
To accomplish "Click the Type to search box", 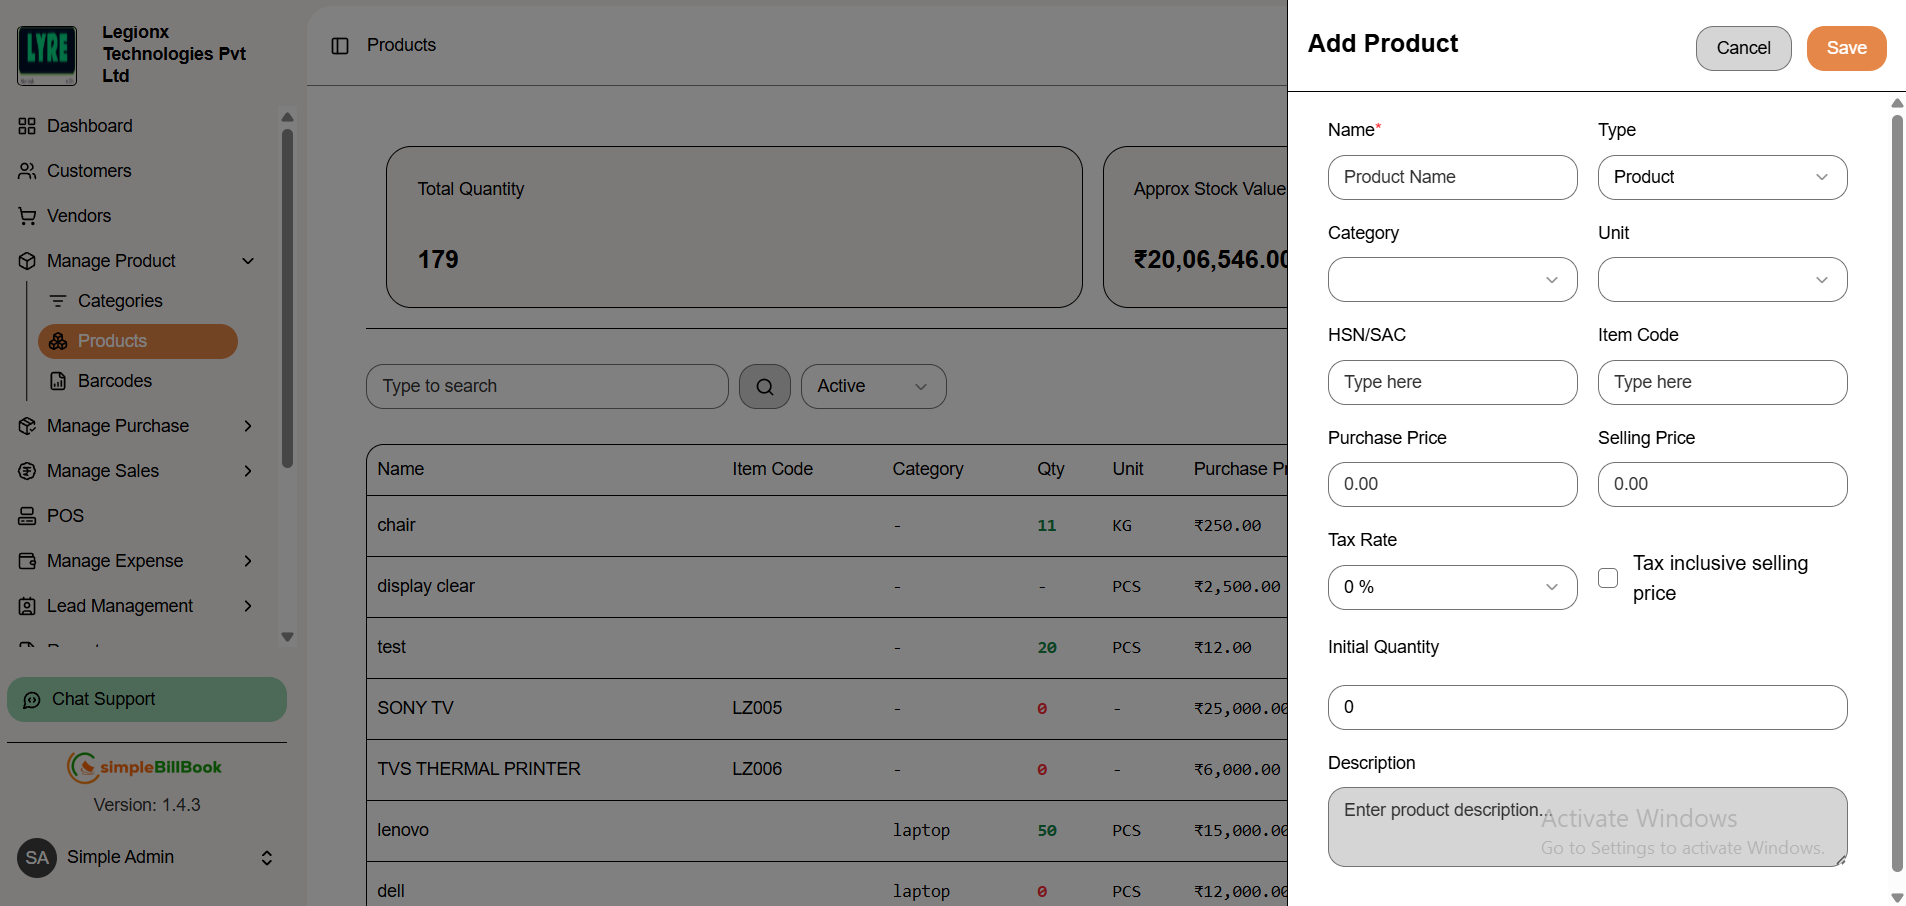I will (547, 386).
